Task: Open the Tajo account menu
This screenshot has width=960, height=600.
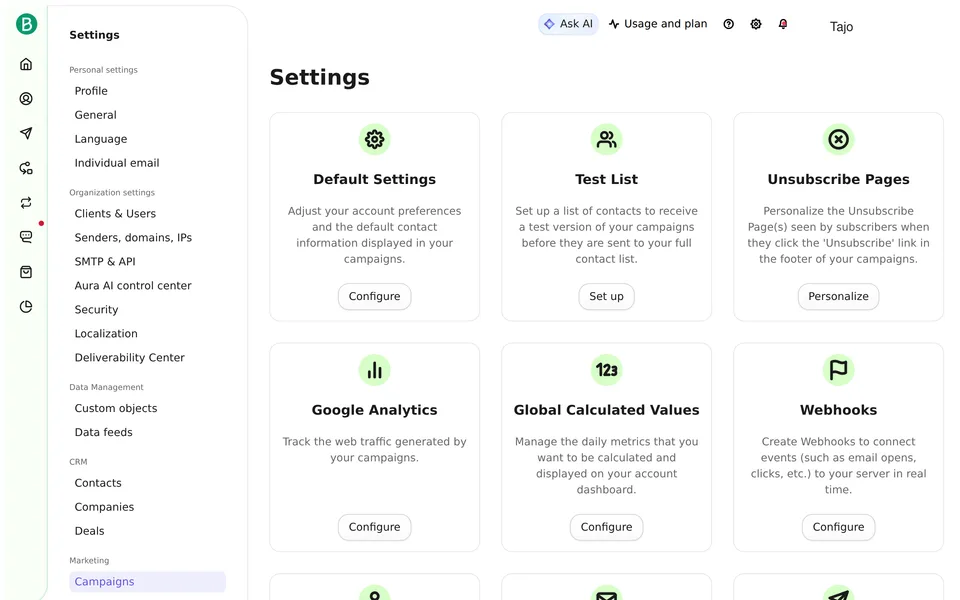Action: (841, 26)
